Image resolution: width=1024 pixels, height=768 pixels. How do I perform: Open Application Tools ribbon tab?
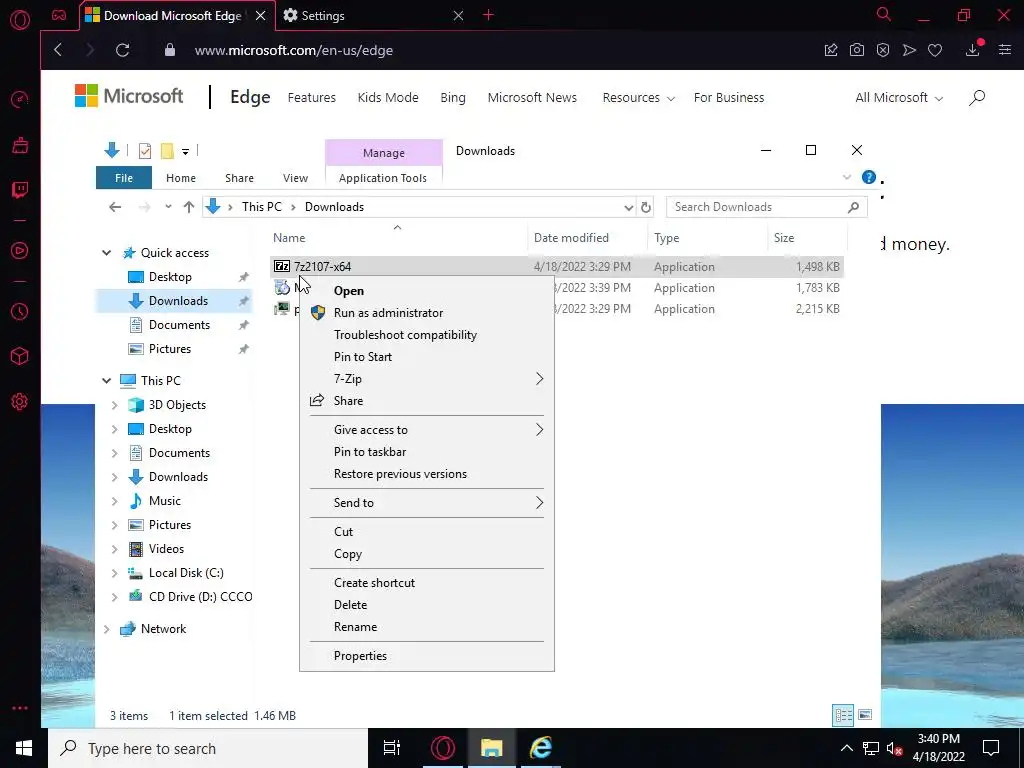tap(383, 178)
